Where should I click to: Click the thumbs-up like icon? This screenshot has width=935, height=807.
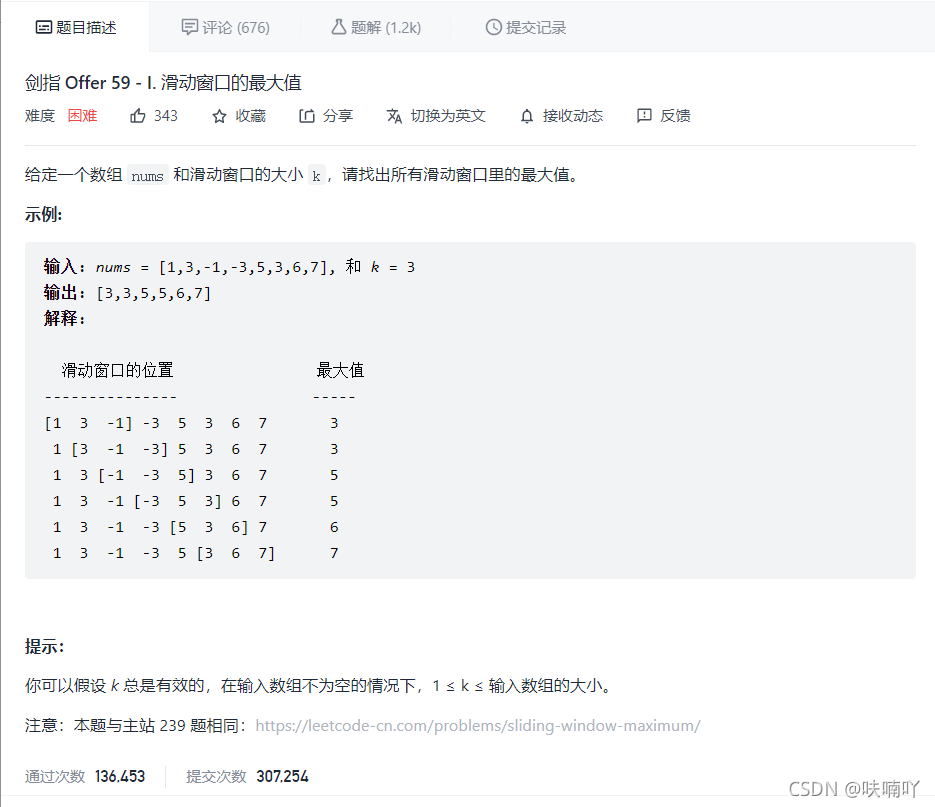[x=137, y=115]
